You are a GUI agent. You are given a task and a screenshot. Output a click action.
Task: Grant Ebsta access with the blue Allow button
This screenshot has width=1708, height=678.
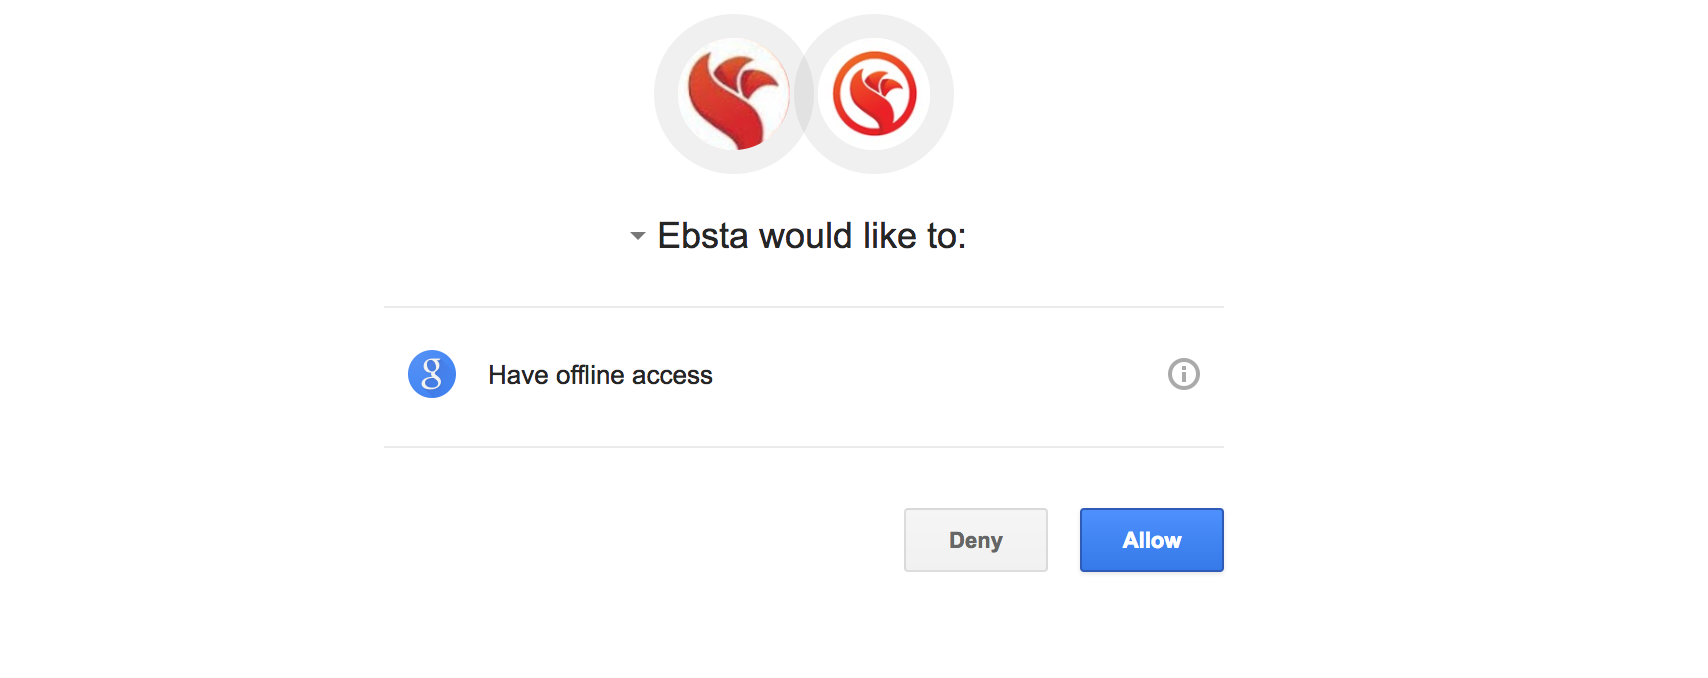[1151, 540]
